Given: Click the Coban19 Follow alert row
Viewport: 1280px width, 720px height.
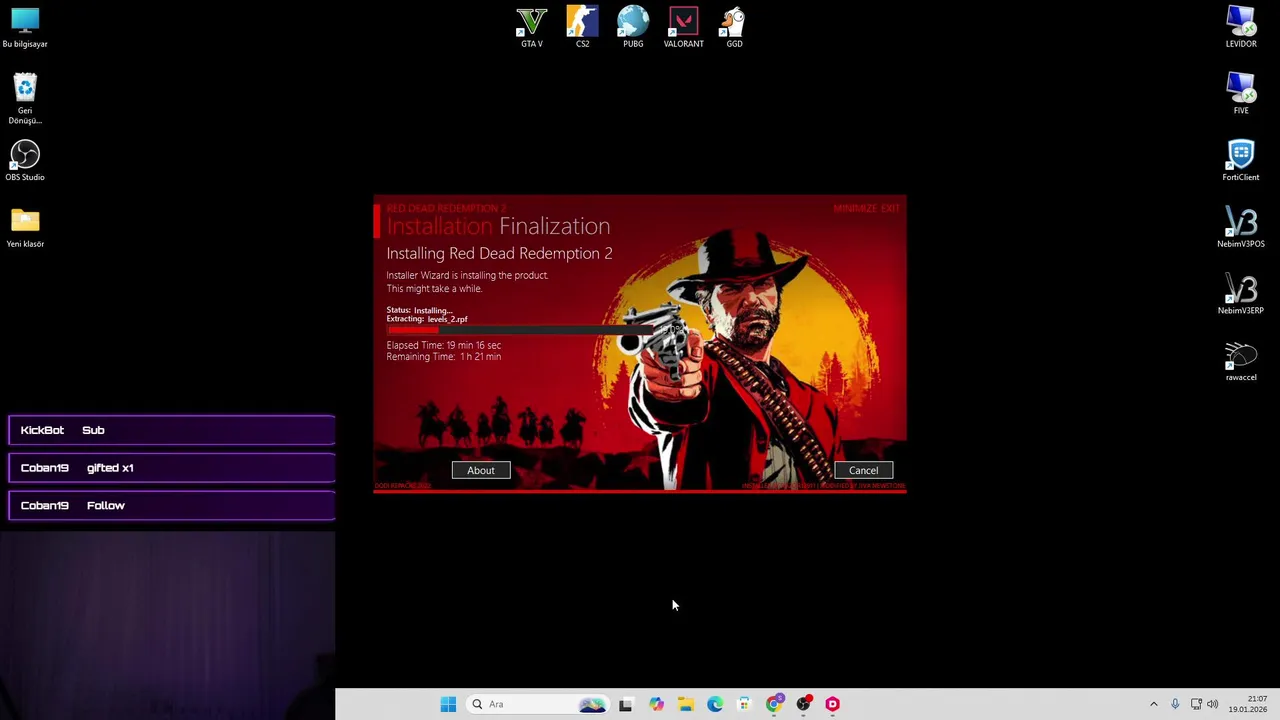Looking at the screenshot, I should point(172,506).
